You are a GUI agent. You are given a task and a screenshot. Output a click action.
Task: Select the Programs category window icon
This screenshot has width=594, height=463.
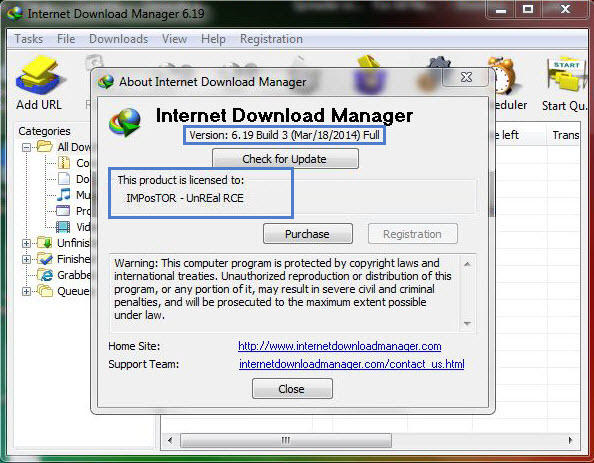point(63,210)
